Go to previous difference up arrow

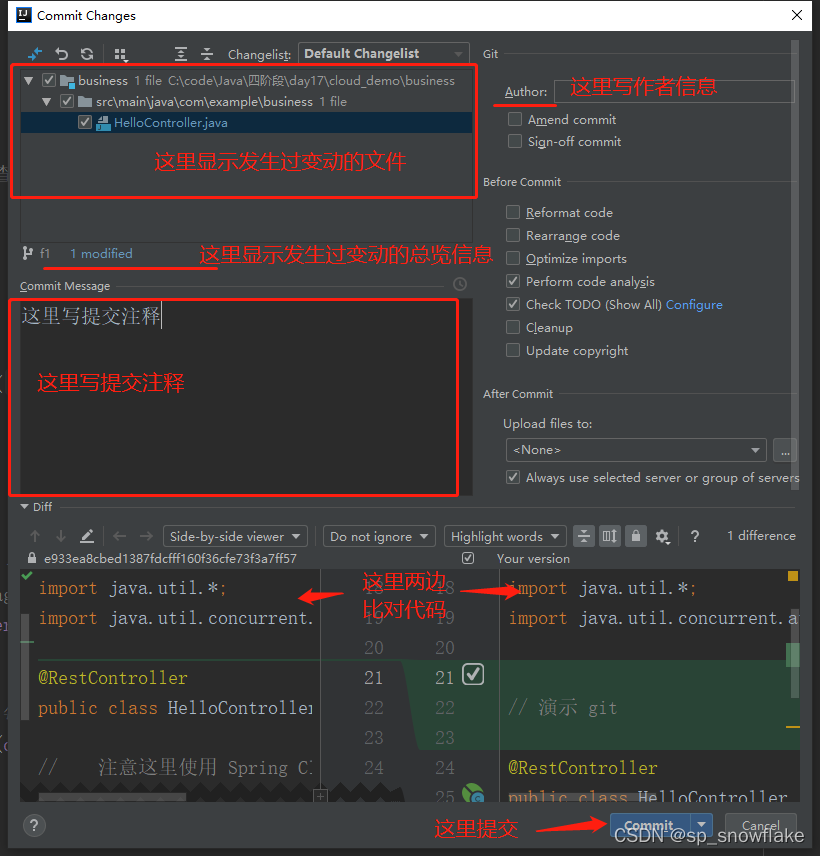point(35,536)
